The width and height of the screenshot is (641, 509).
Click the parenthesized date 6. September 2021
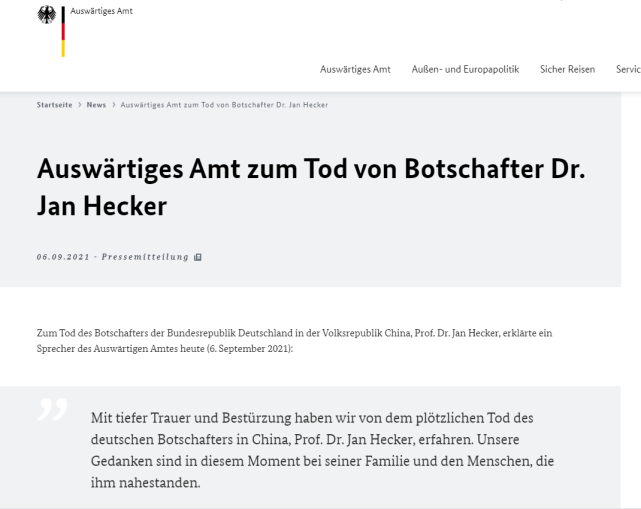pos(249,349)
